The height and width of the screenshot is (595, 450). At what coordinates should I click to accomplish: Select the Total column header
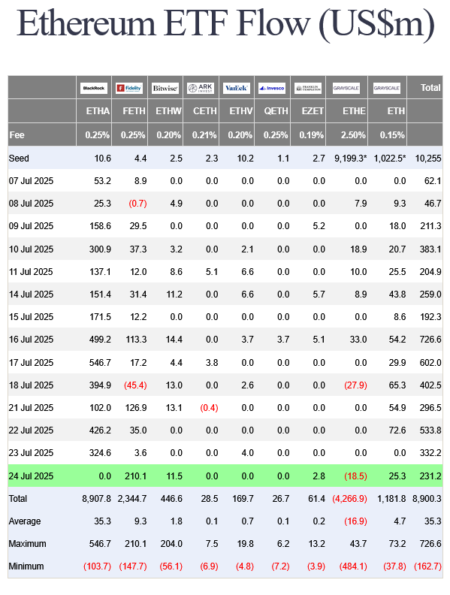tap(430, 88)
